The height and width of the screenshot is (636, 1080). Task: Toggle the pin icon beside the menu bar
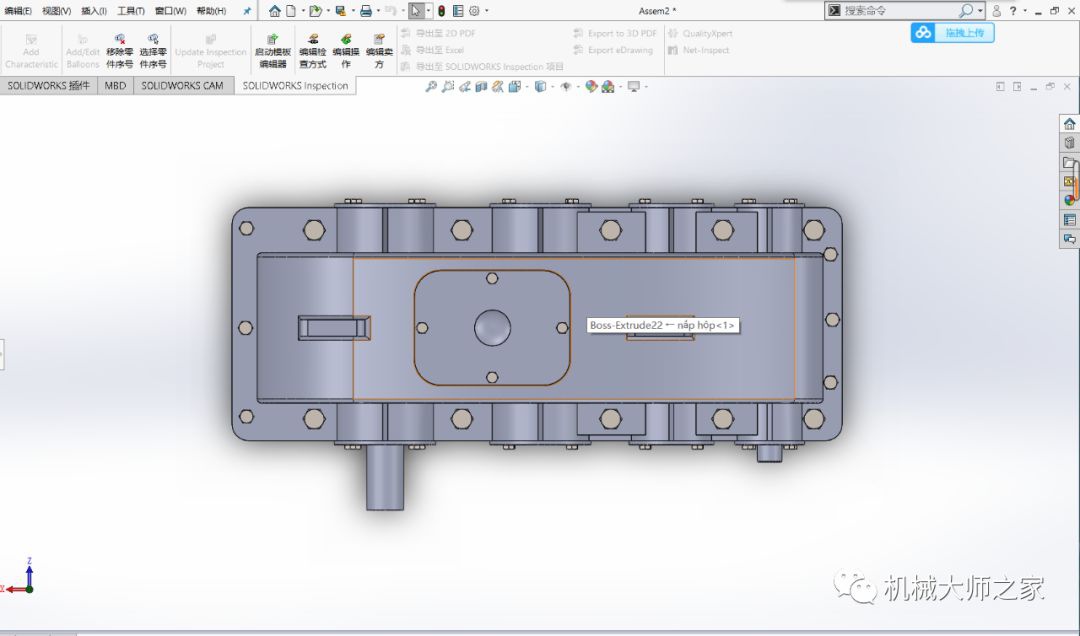coord(247,11)
